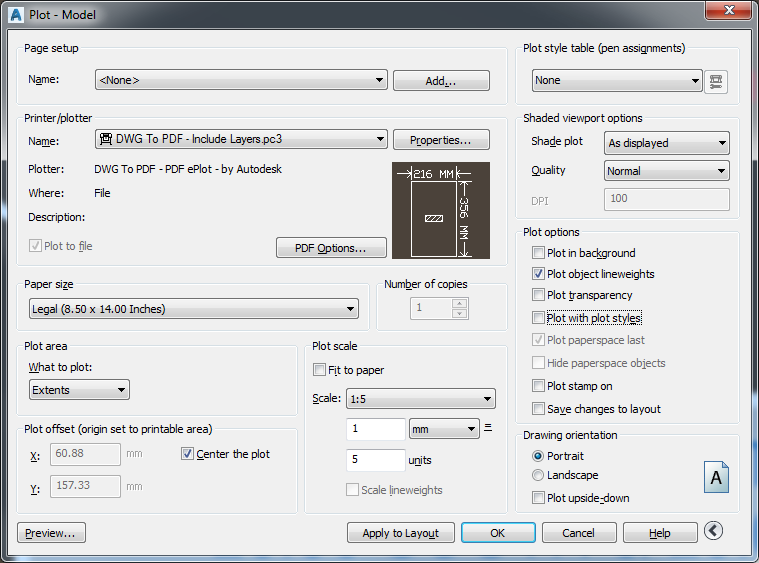Open PDF Options...

pyautogui.click(x=331, y=248)
